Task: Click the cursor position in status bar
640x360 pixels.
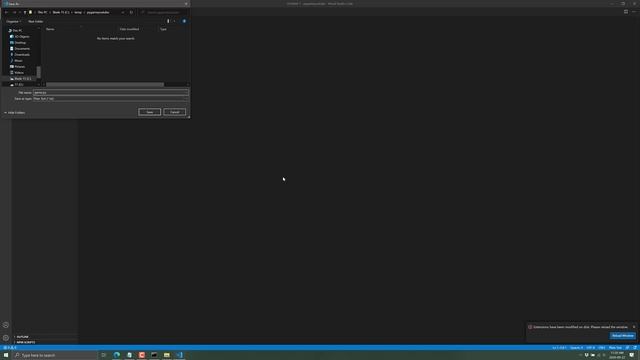Action: point(559,348)
